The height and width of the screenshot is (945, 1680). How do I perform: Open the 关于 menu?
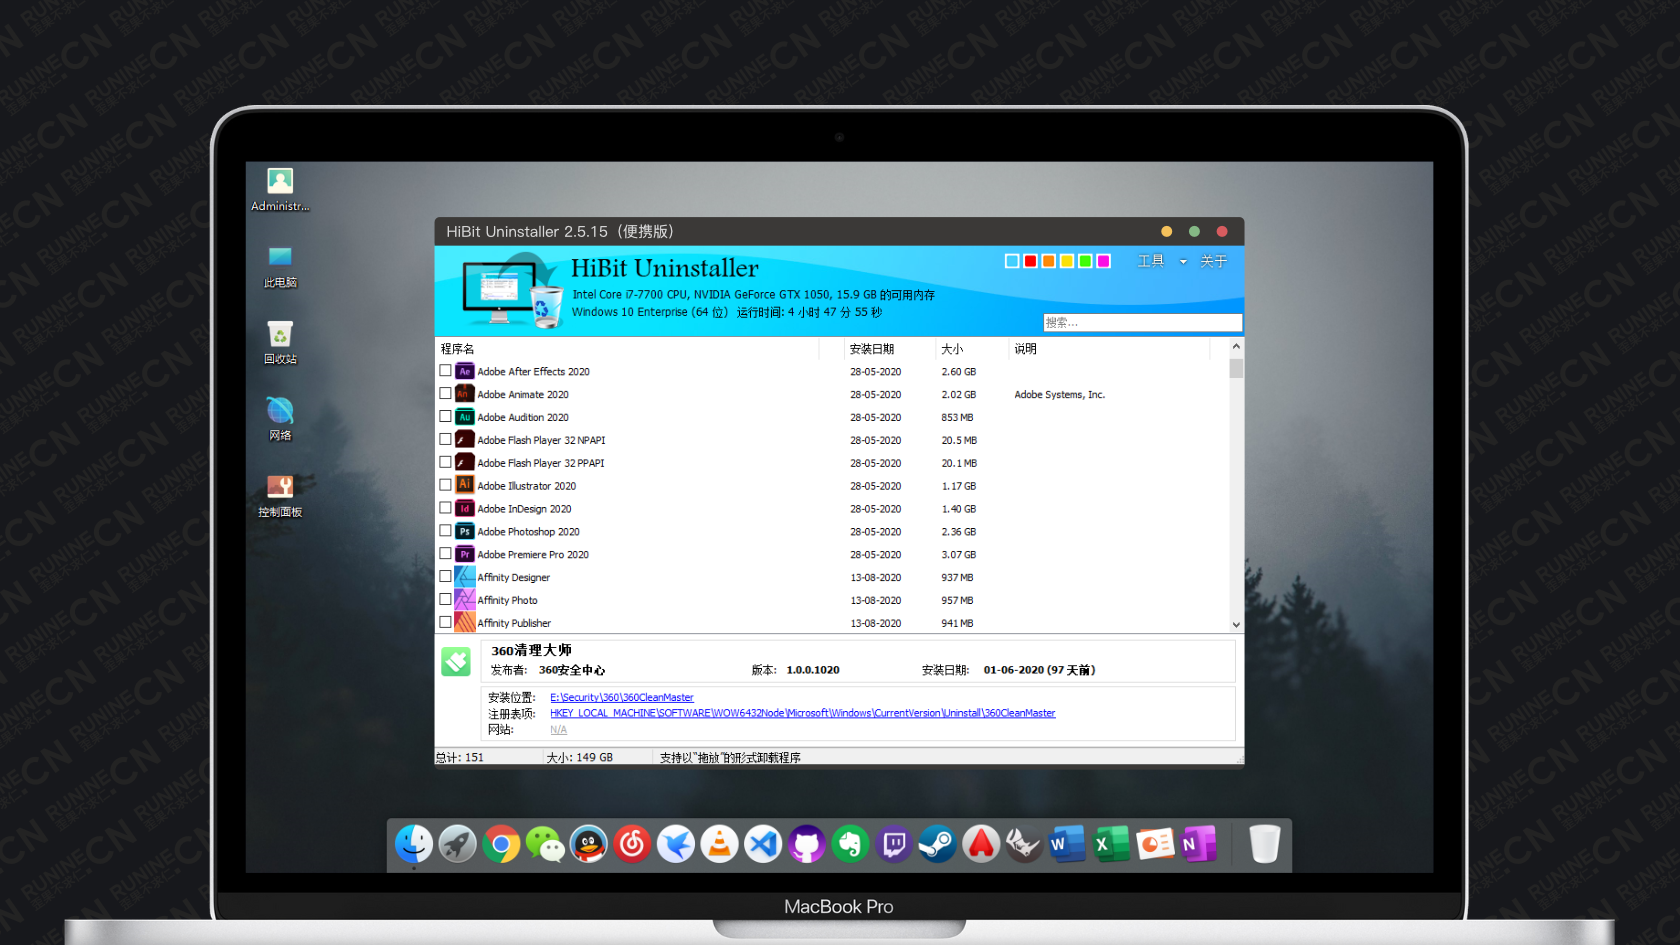pyautogui.click(x=1213, y=261)
